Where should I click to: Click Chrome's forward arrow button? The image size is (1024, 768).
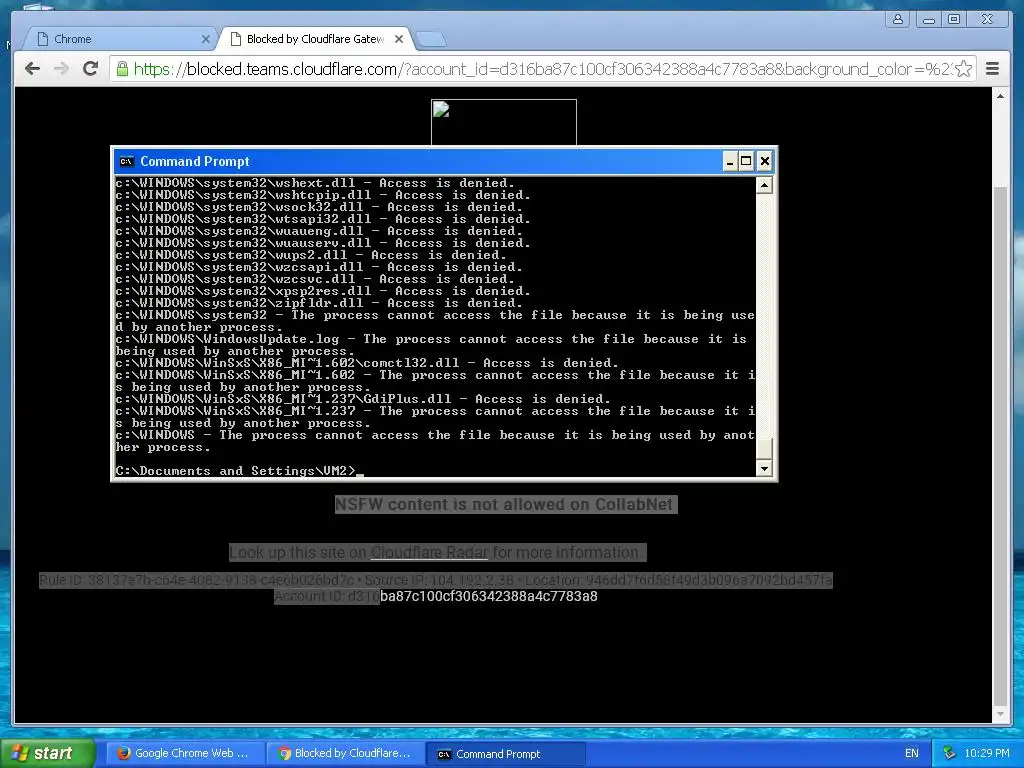tap(61, 69)
